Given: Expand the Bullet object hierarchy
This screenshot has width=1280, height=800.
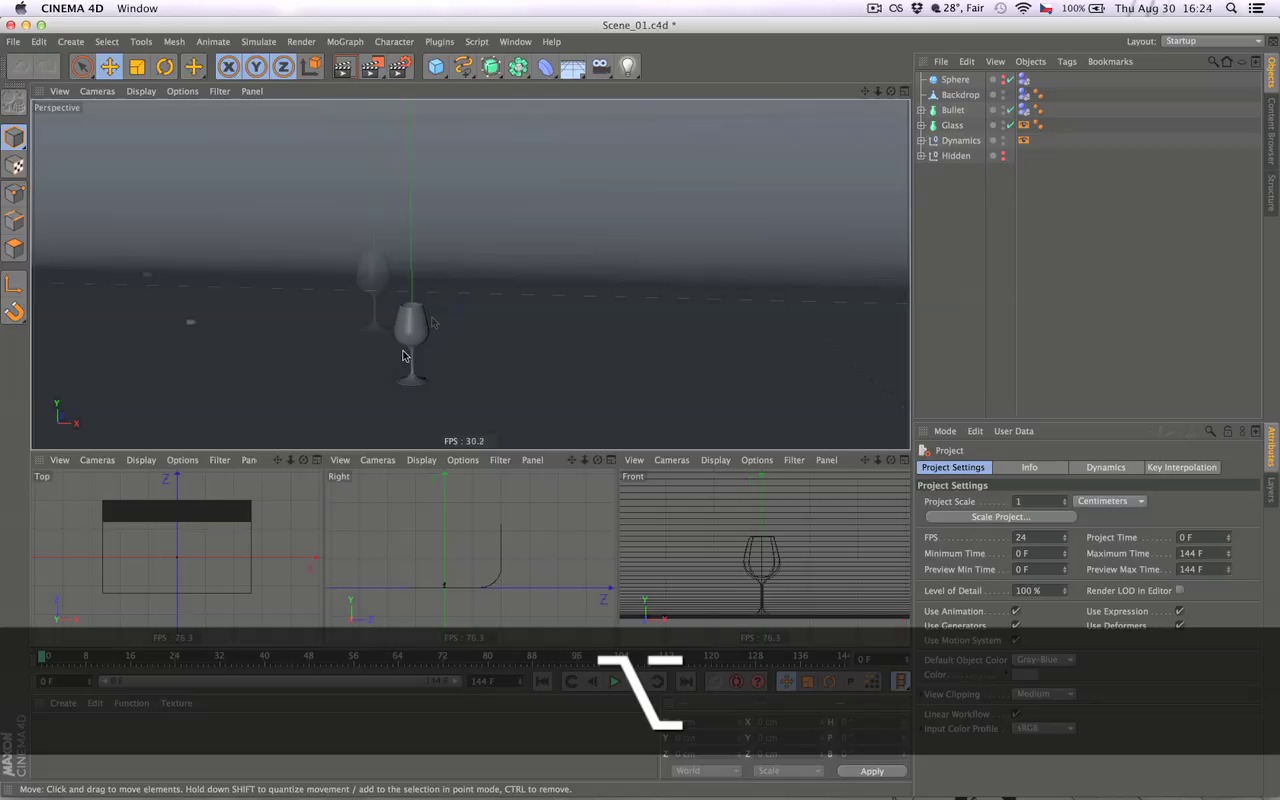Looking at the screenshot, I should tap(921, 110).
